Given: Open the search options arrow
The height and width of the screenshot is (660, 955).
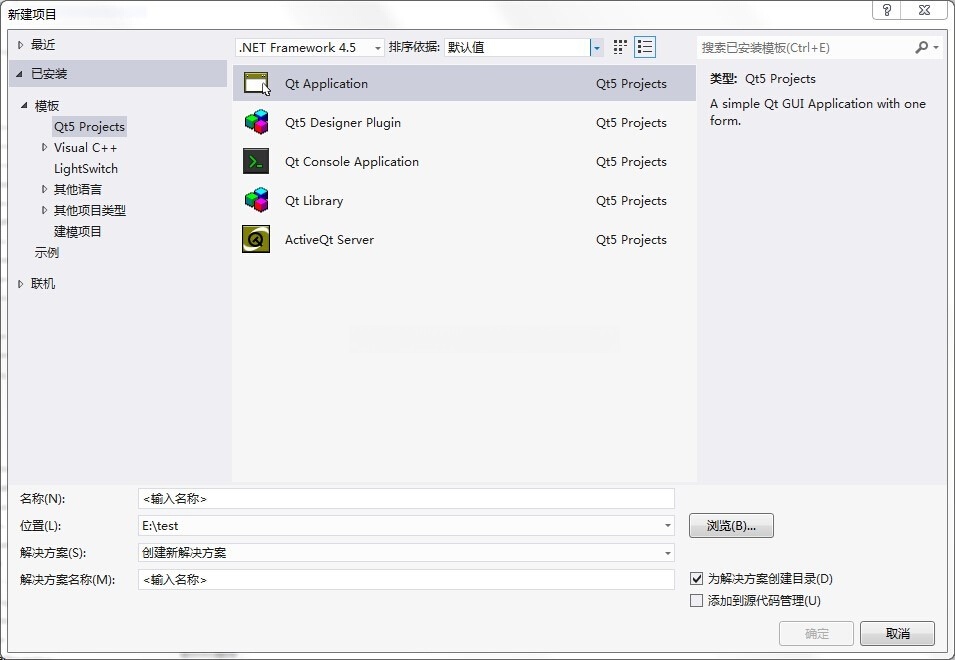Looking at the screenshot, I should click(x=936, y=47).
